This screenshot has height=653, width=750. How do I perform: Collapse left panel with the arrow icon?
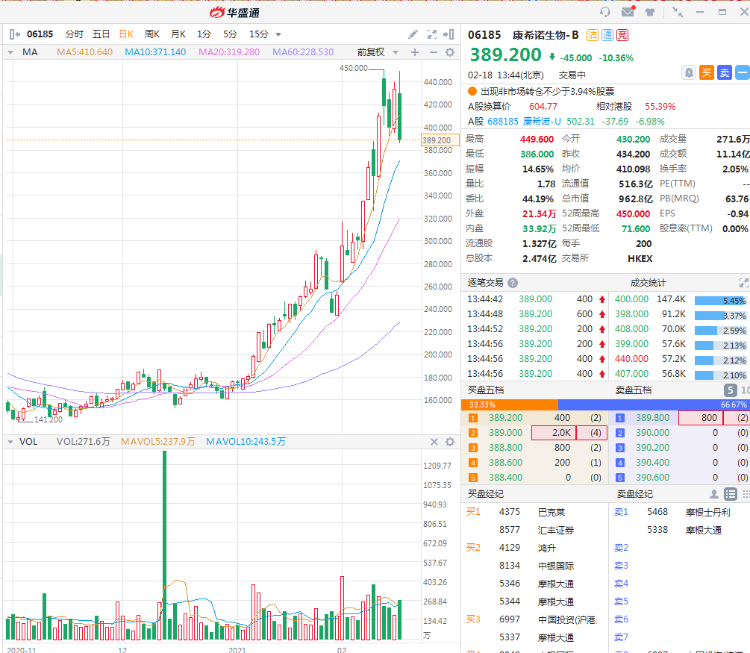(14, 34)
